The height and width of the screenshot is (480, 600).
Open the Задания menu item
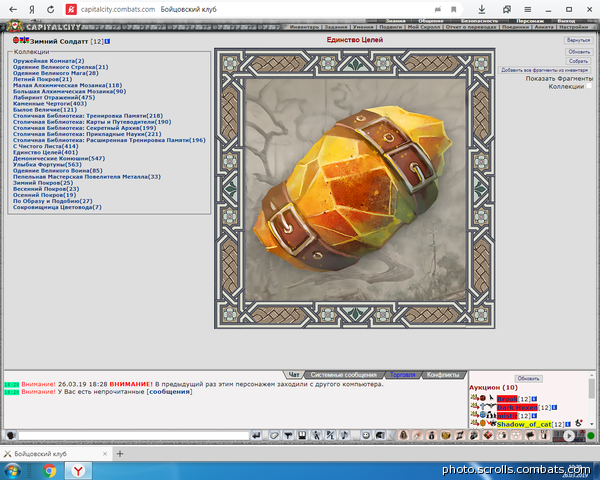coord(336,27)
